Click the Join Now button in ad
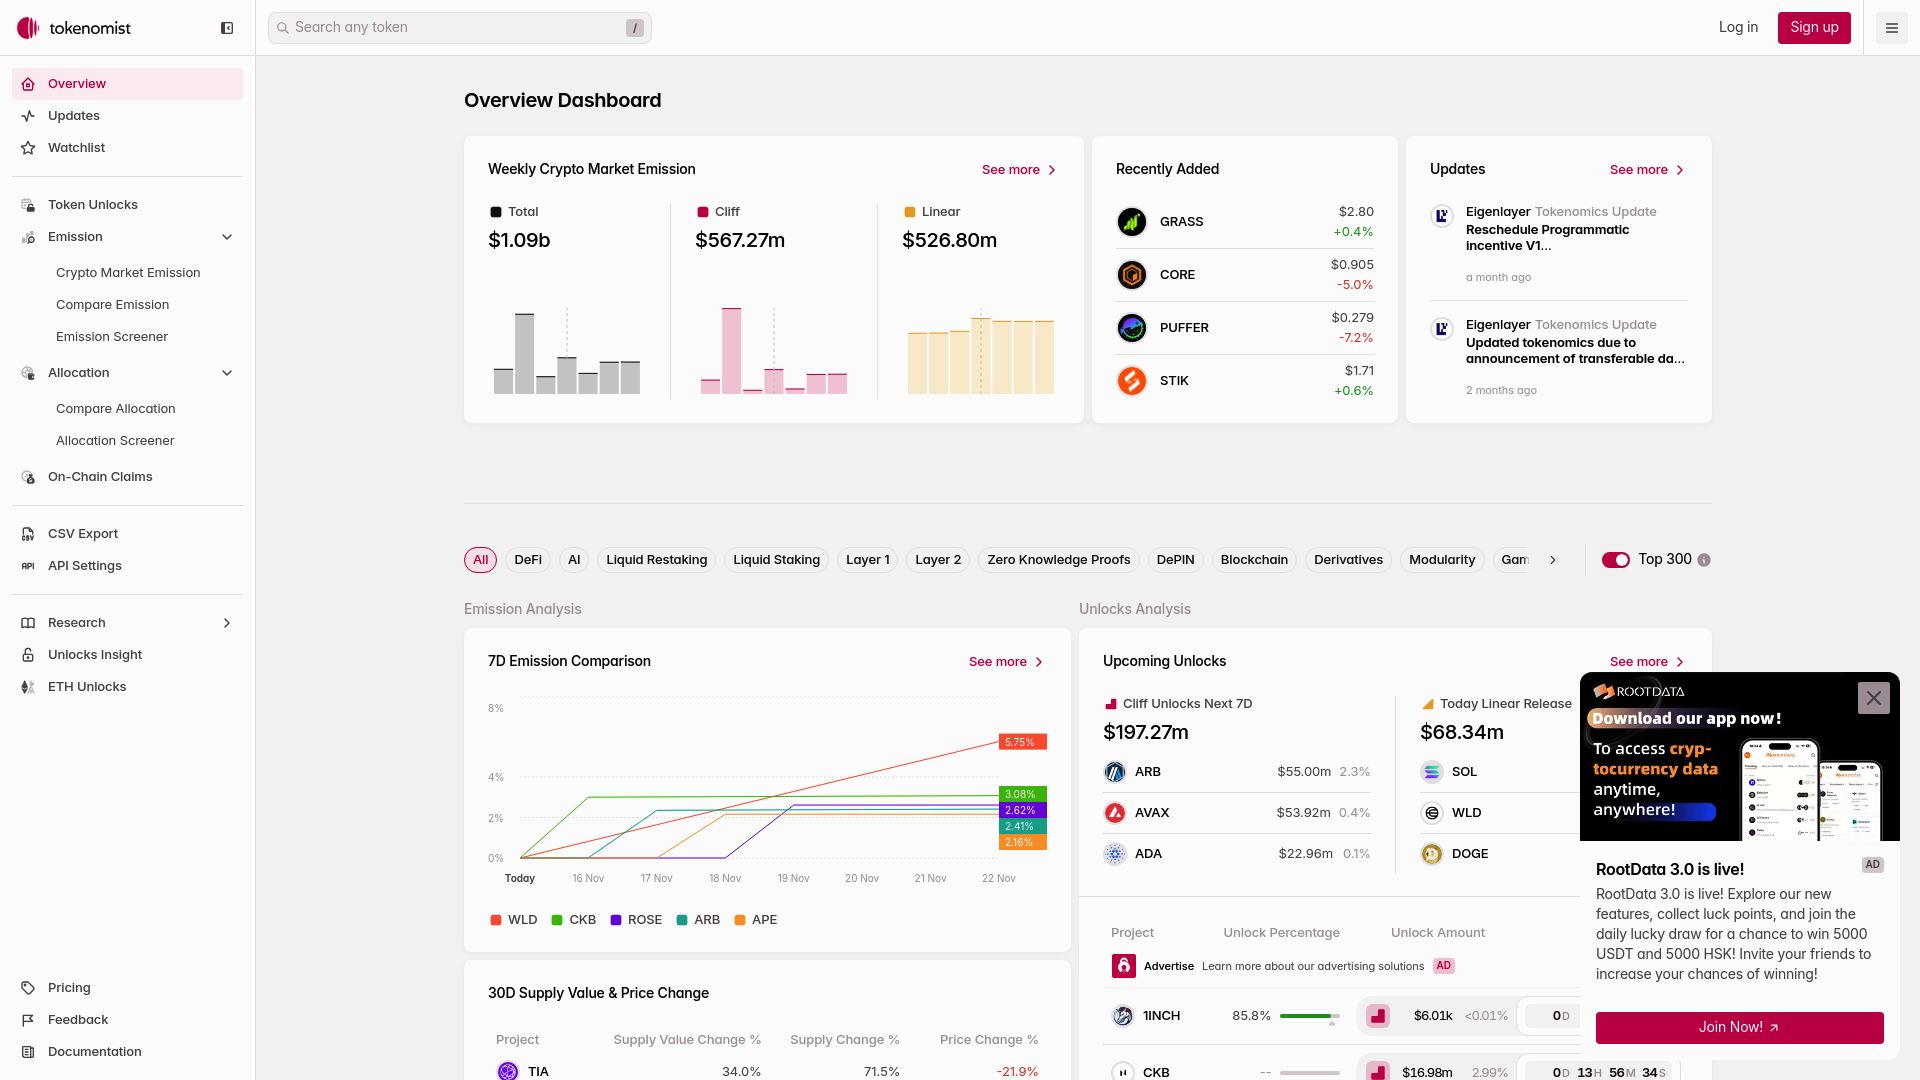Image resolution: width=1920 pixels, height=1080 pixels. (1739, 1027)
